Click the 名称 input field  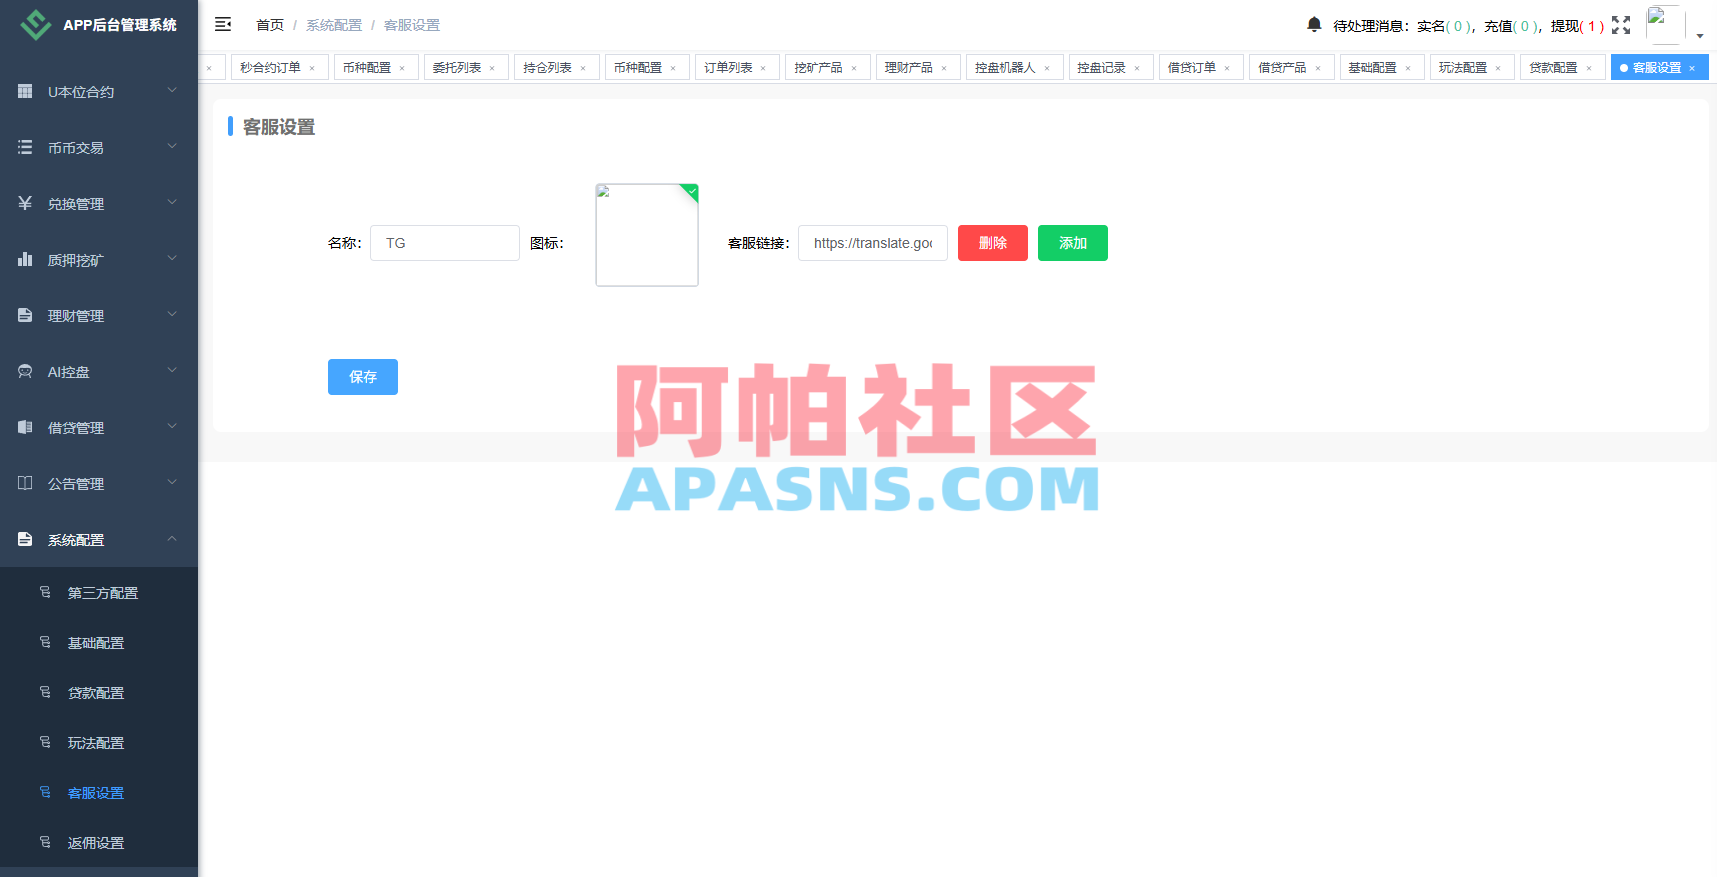(x=445, y=243)
